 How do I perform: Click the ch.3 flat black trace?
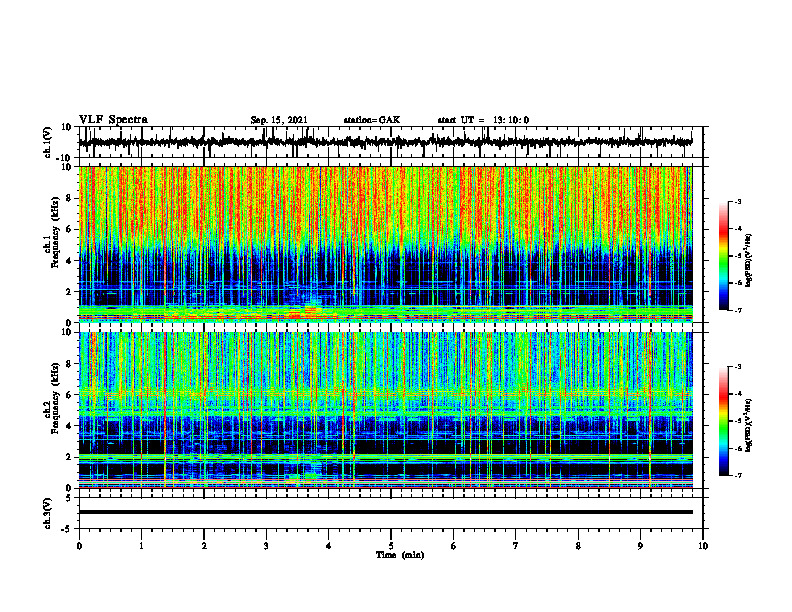385,512
